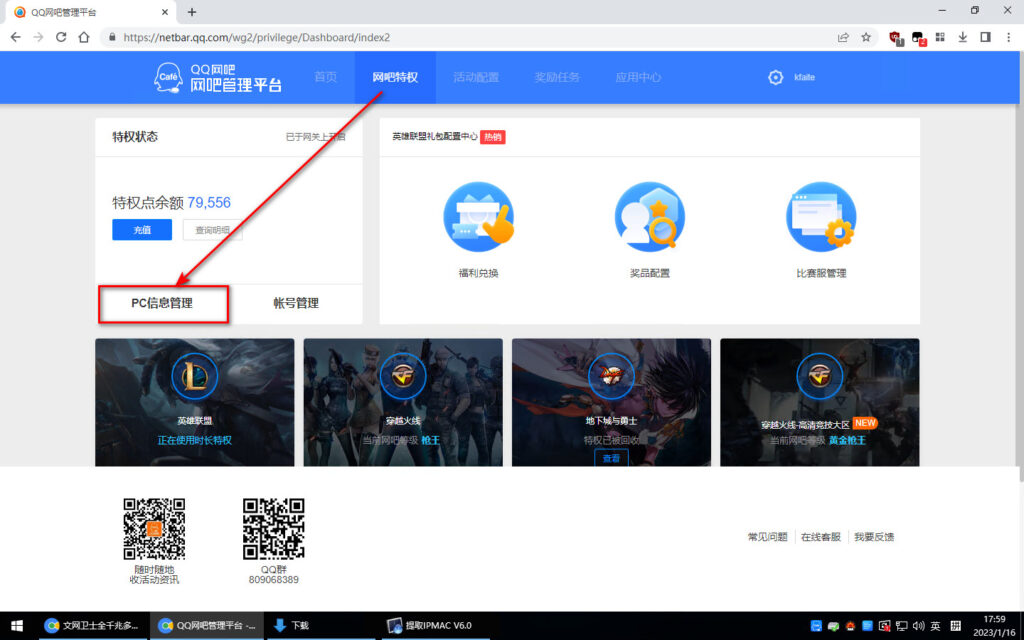
Task: Select the 英雄联盟 game card icon
Action: point(194,378)
